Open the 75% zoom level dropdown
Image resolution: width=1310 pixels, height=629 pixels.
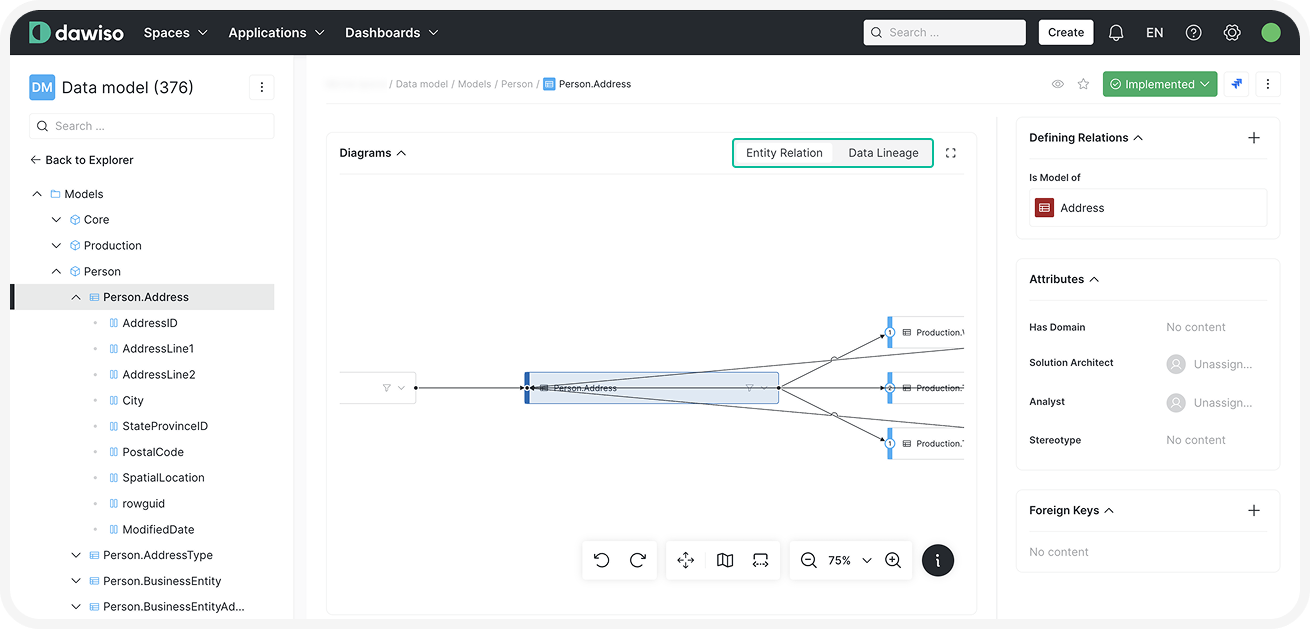850,560
